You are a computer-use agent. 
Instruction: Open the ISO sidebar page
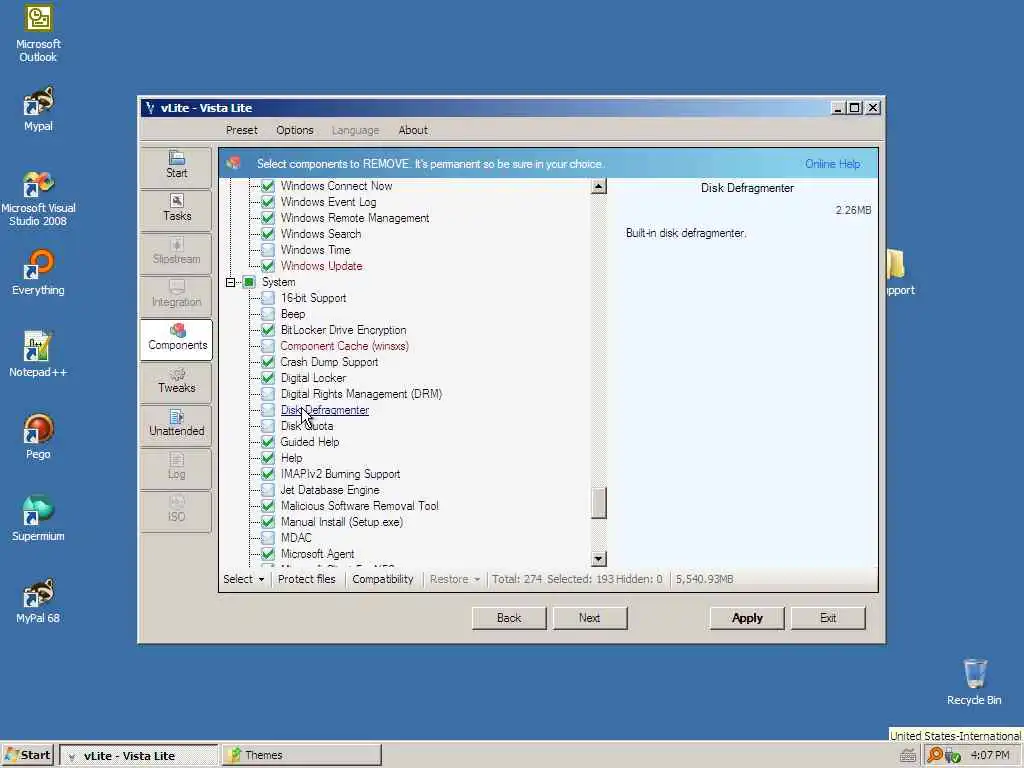[176, 510]
